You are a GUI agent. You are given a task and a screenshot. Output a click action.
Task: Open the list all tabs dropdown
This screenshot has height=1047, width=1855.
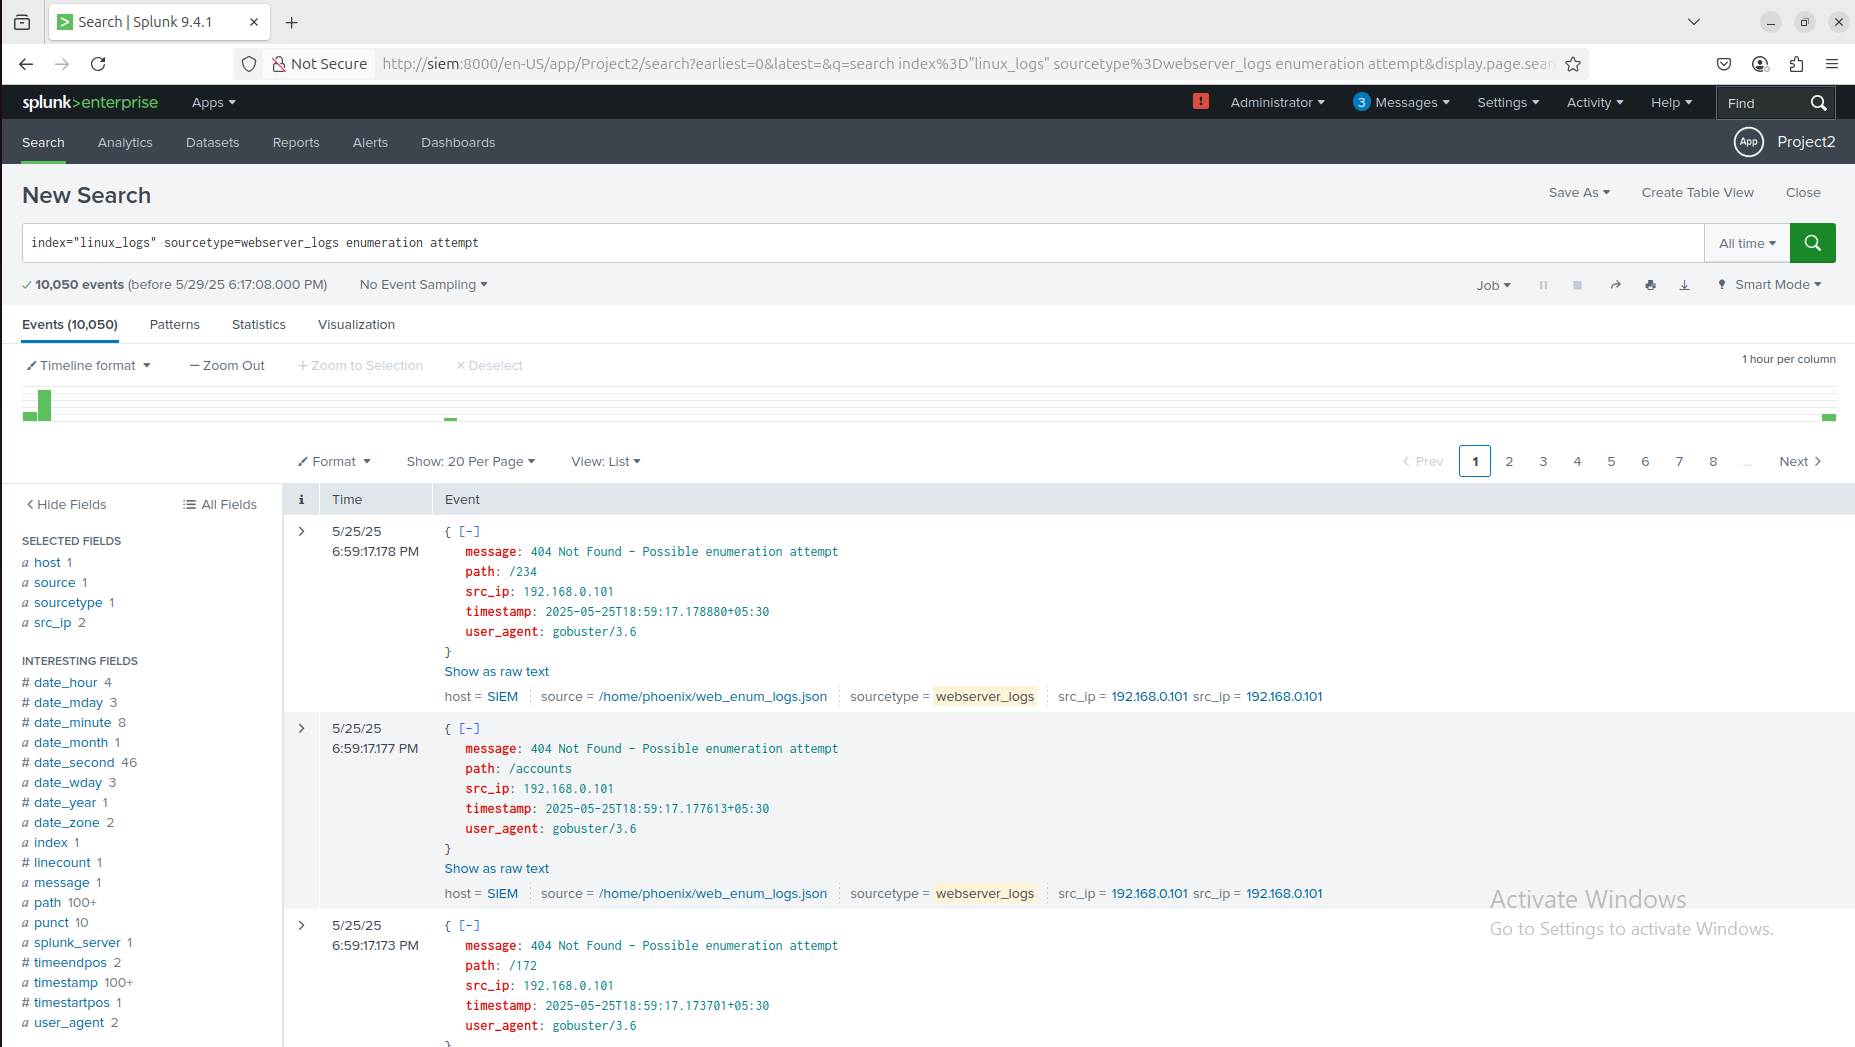[1694, 22]
